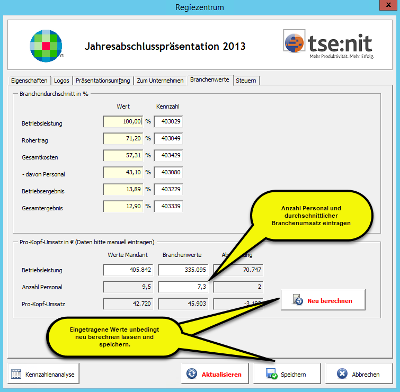Edit Gesamtergebnis Kennzahl field
Screen dimensions: 400x392
coord(168,206)
